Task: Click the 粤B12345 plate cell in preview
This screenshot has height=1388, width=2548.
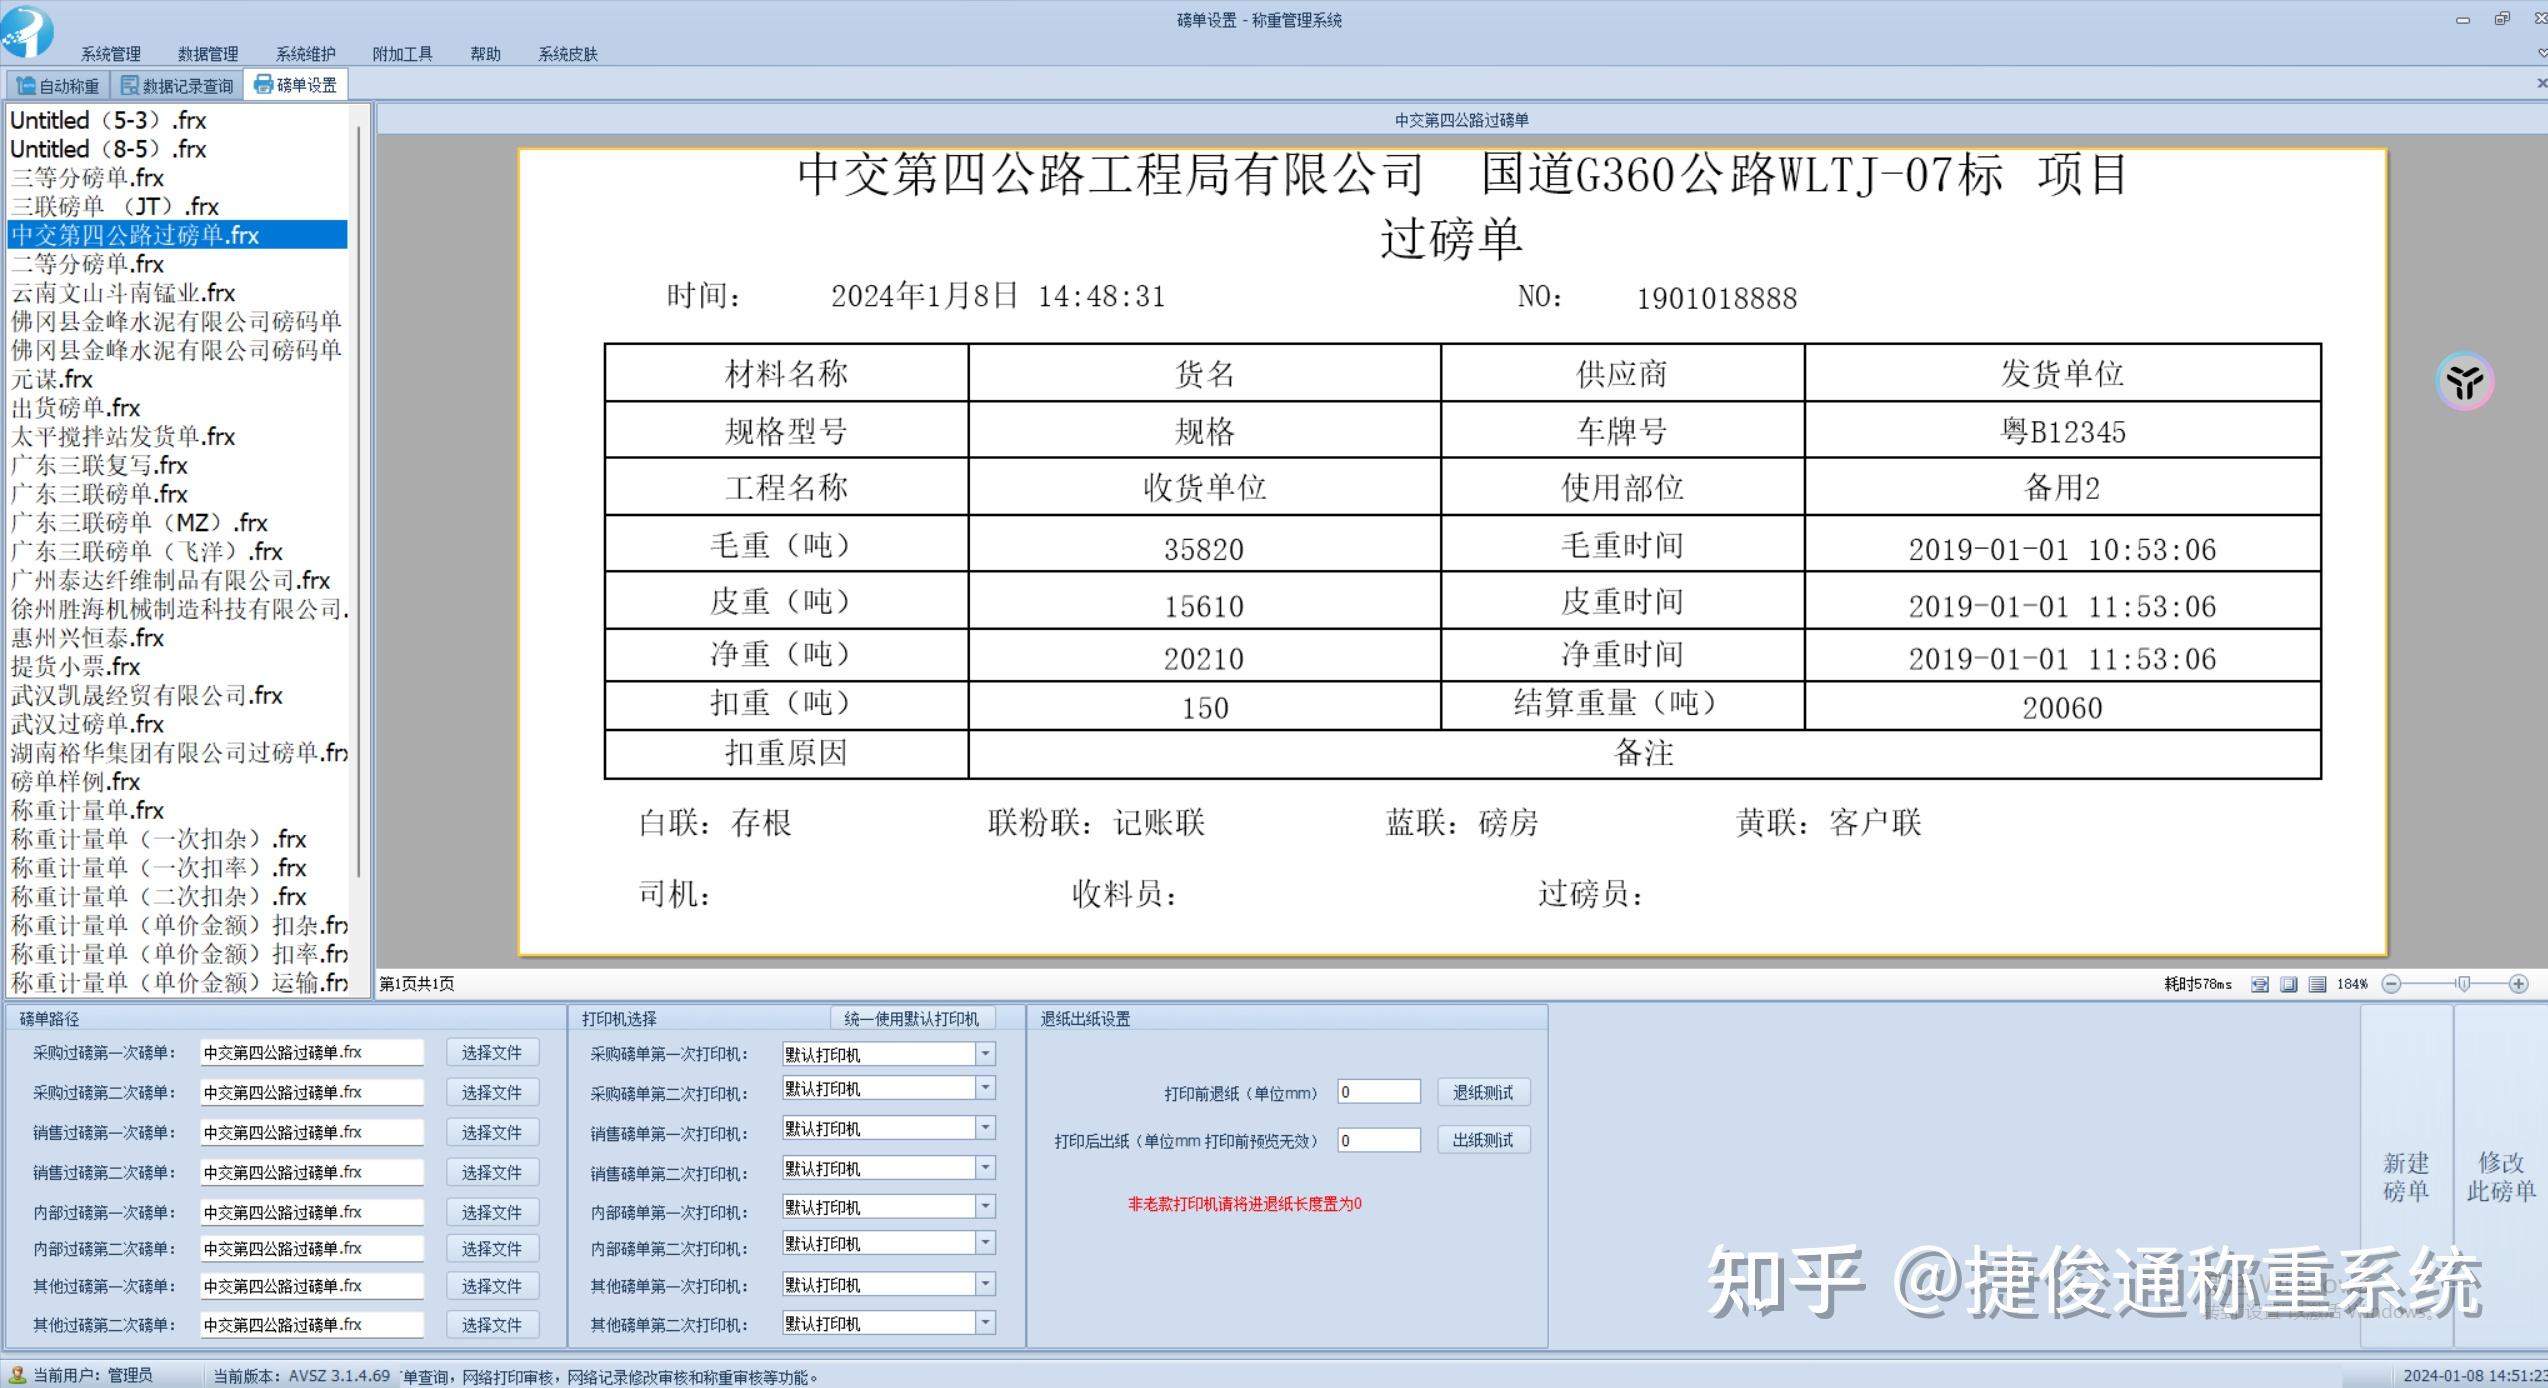Action: pos(2062,431)
